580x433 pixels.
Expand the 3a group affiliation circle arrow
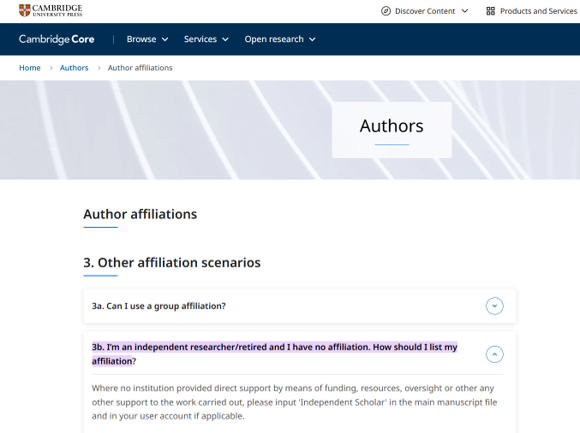(495, 306)
